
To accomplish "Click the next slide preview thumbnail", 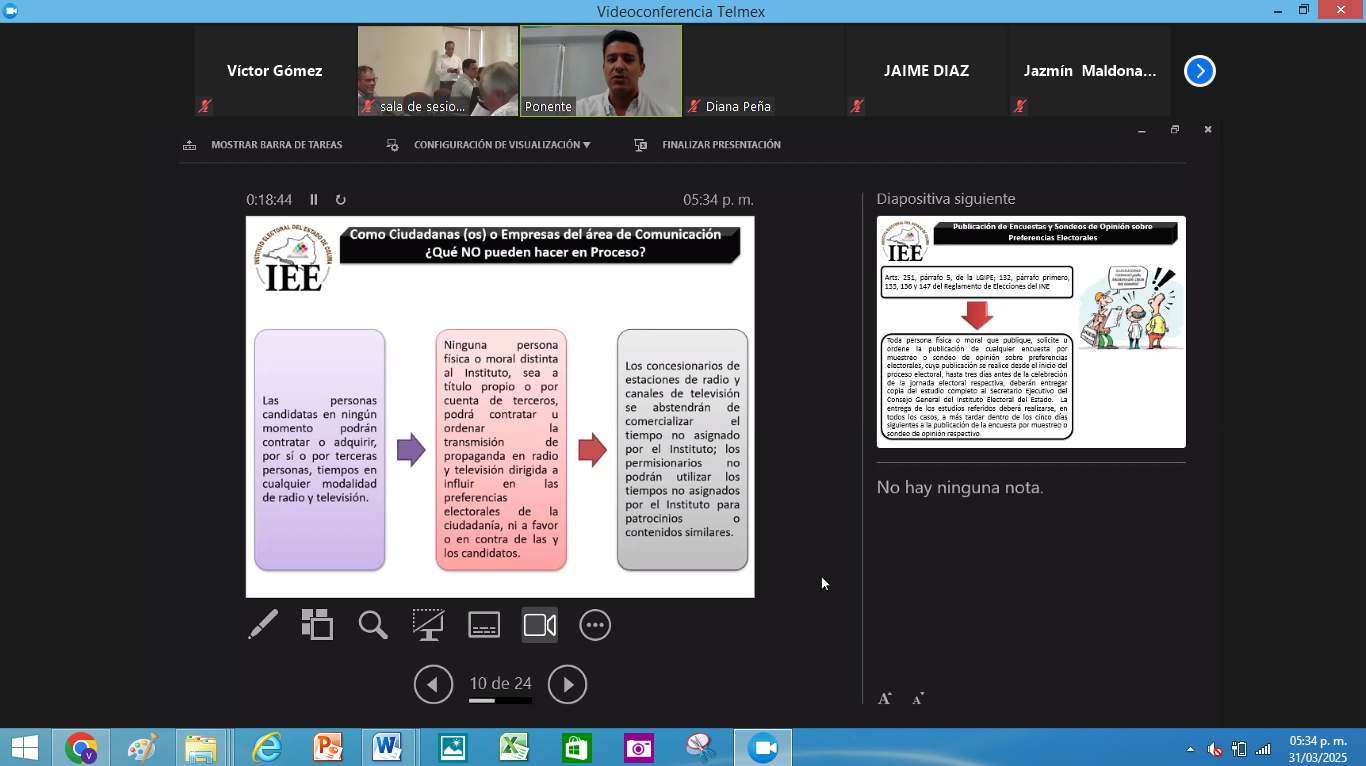I will [1031, 332].
